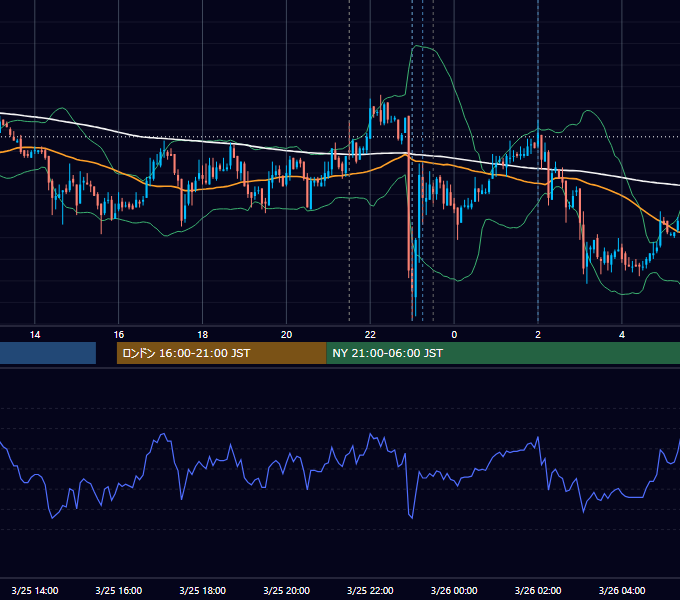Click the 3/25 18:00 bottom axis label

pos(203,590)
